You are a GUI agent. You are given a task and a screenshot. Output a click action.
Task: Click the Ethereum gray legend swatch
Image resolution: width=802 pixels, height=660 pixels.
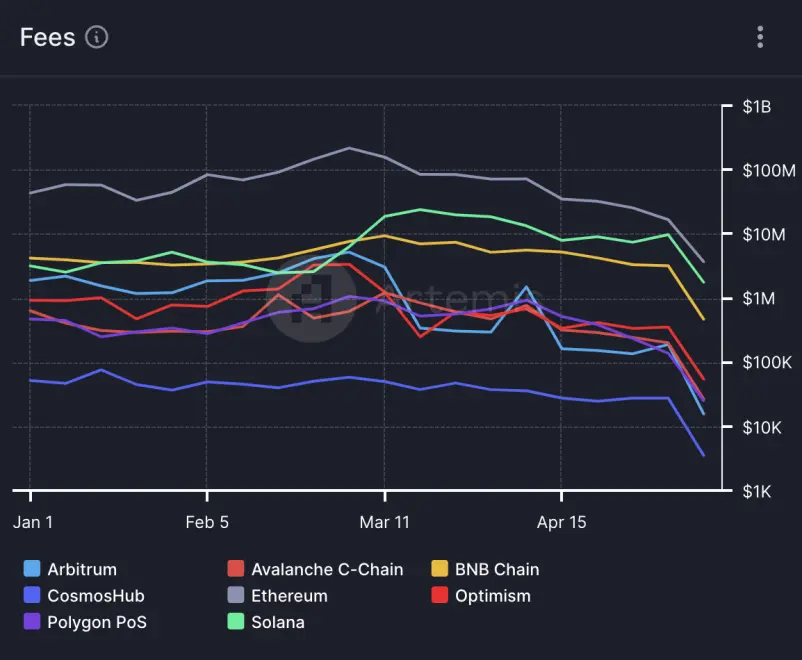point(235,595)
